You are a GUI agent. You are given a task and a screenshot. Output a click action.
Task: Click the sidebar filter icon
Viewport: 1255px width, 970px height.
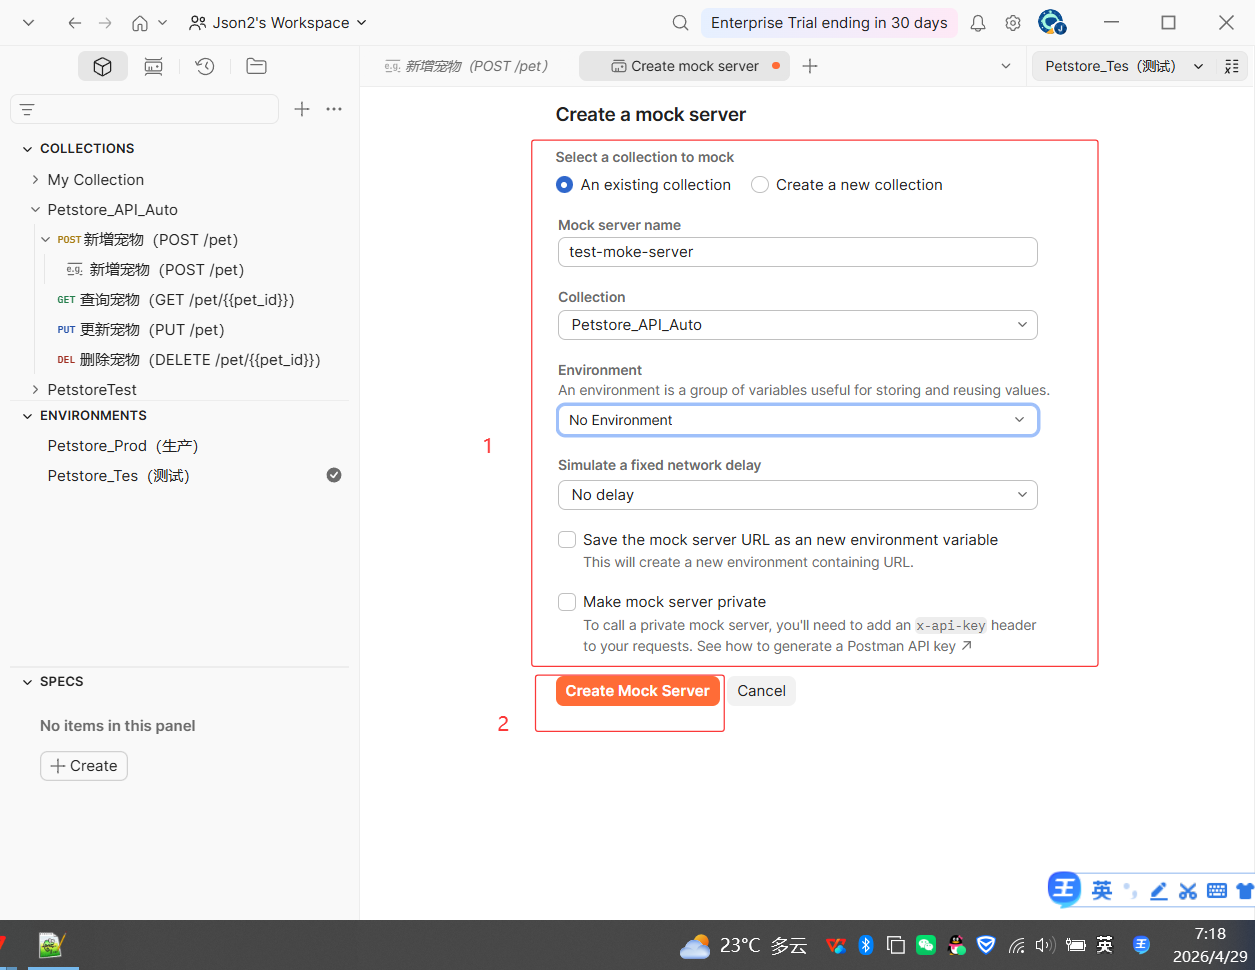click(x=27, y=109)
